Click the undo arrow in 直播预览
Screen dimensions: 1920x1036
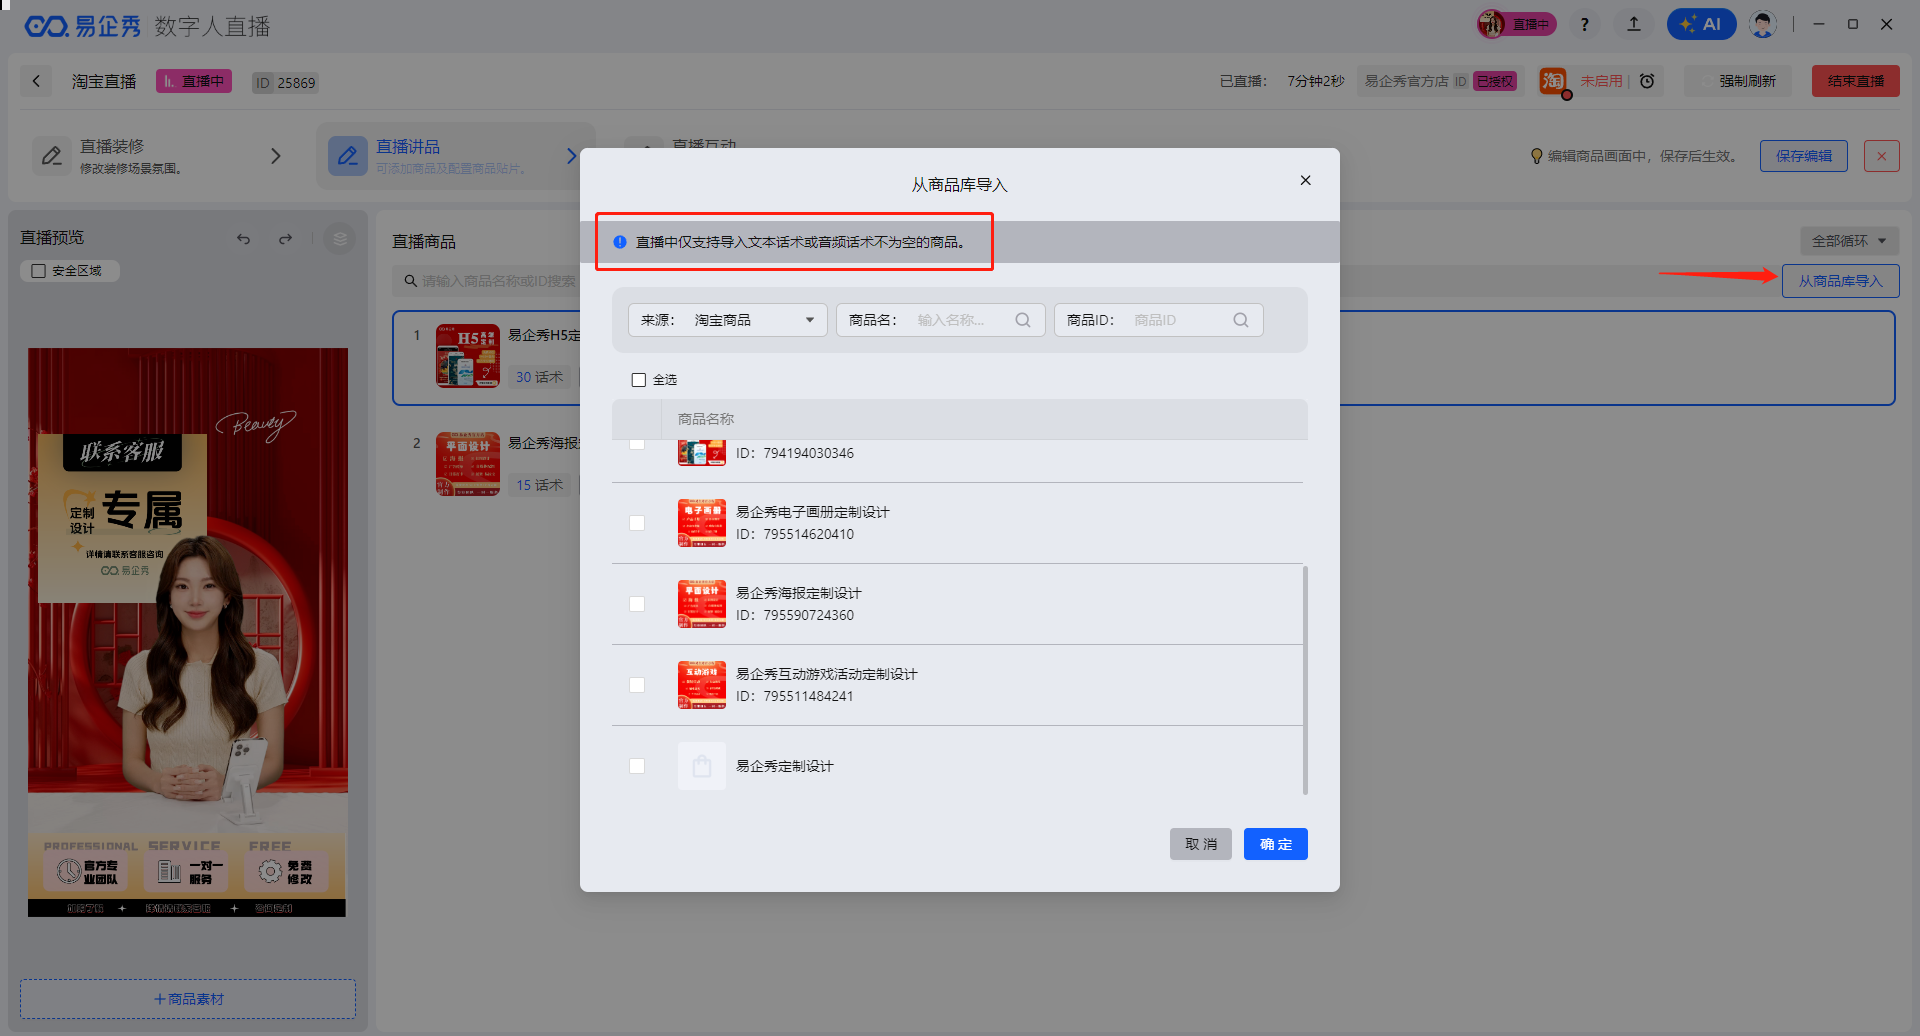(x=243, y=239)
